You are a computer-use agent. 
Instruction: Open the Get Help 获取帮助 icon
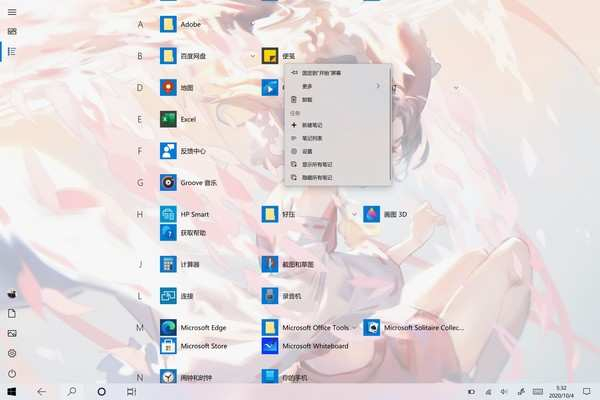[168, 233]
